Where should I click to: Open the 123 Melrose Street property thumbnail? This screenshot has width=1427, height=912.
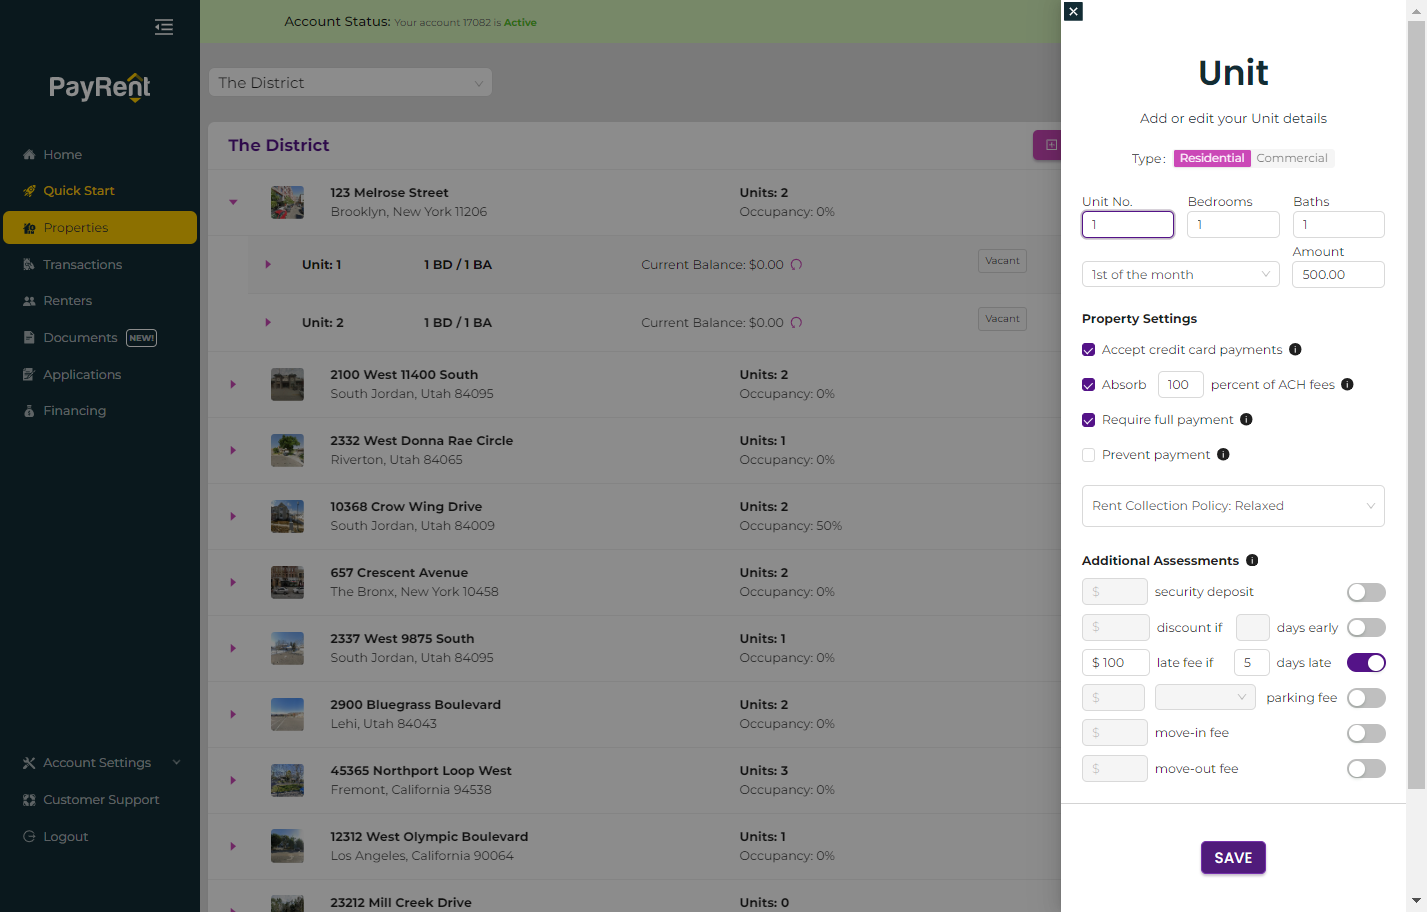(287, 202)
